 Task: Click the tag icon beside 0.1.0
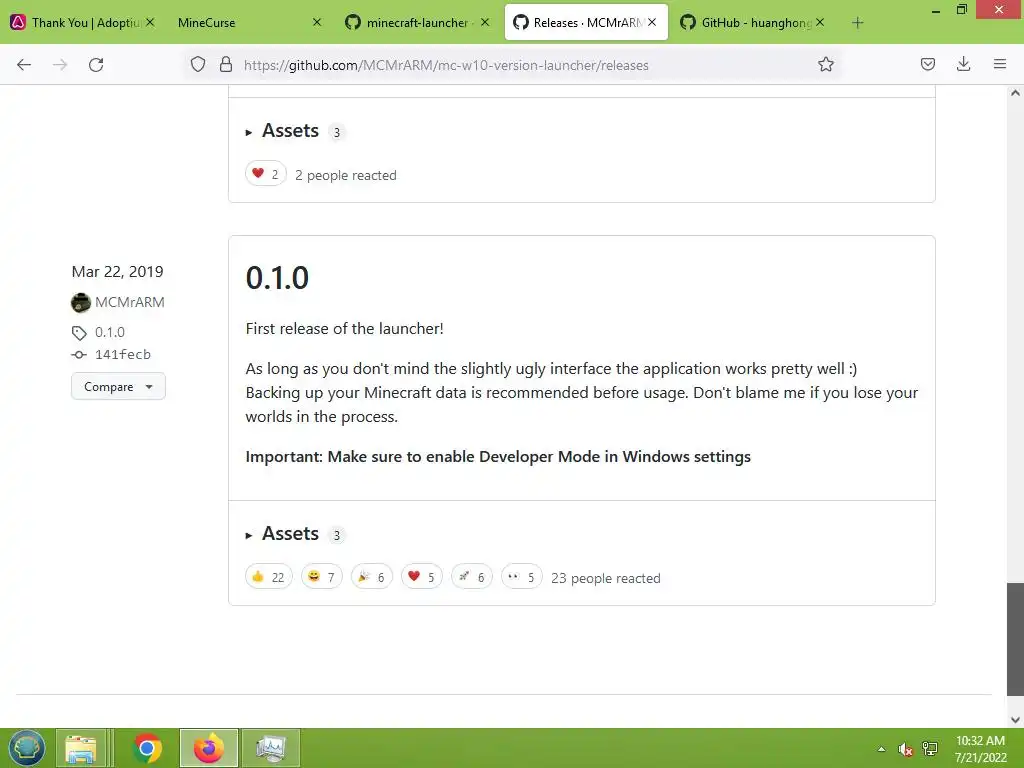tap(79, 333)
